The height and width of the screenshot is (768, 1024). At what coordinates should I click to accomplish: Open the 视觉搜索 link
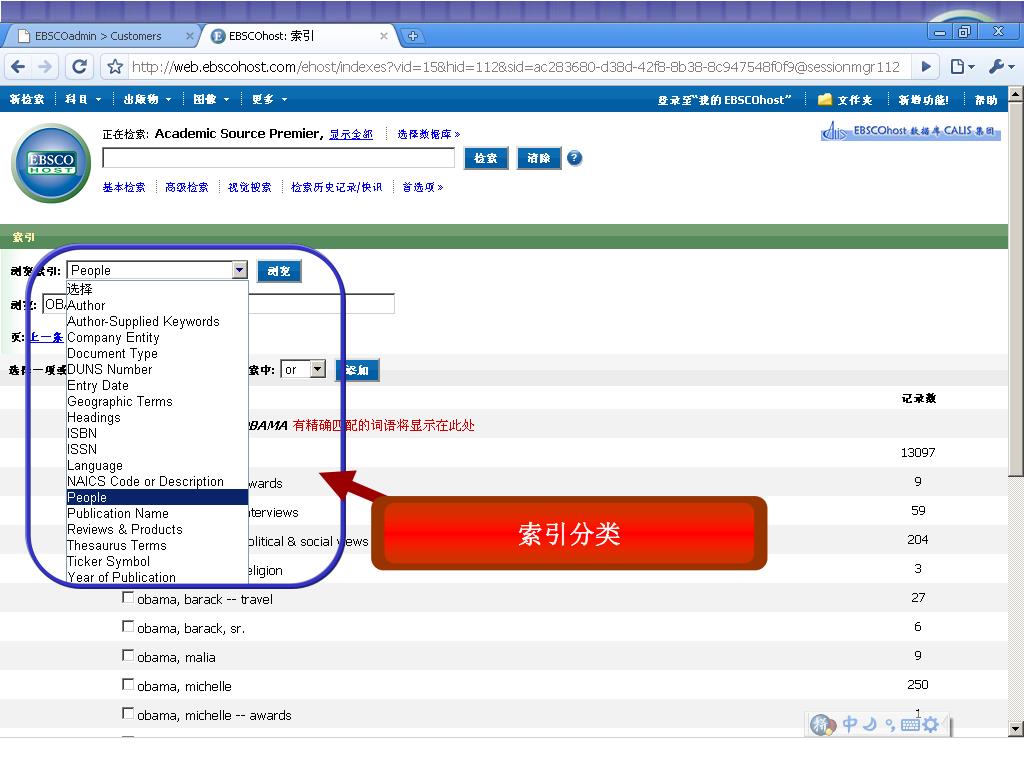pyautogui.click(x=249, y=187)
